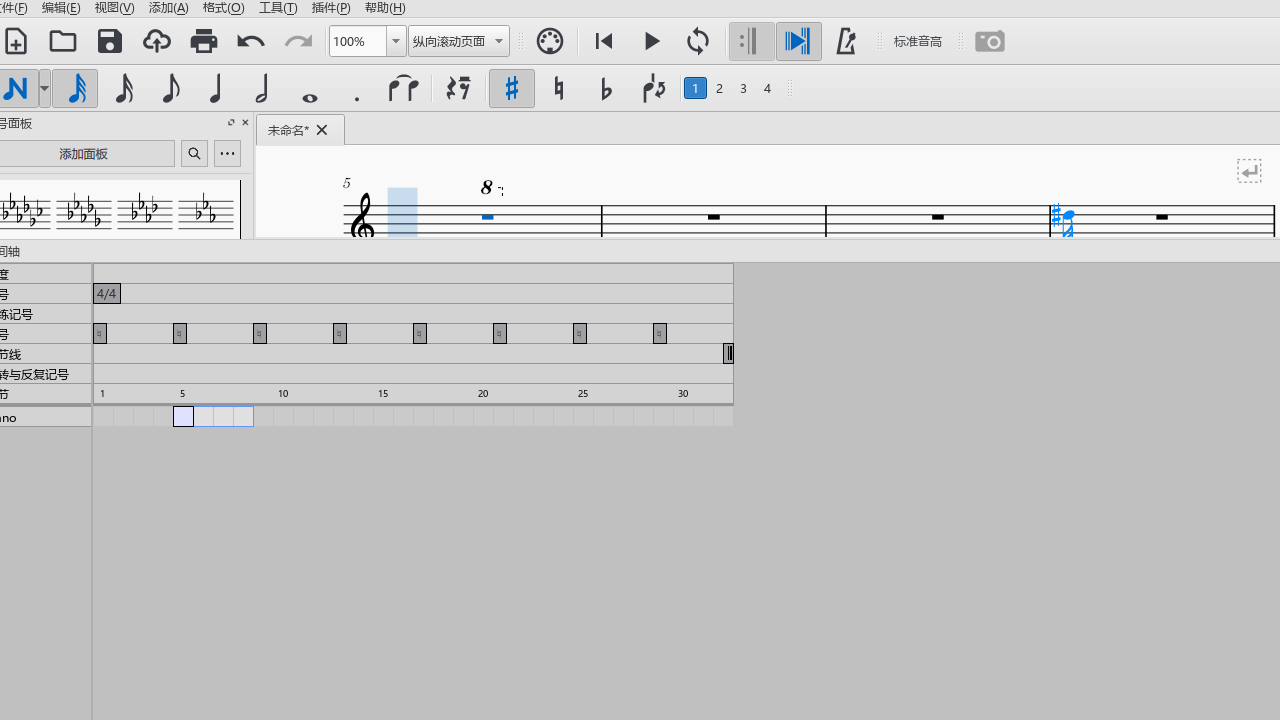Click the tie icon in the note toolbar
This screenshot has height=720, width=1280.
coord(403,88)
